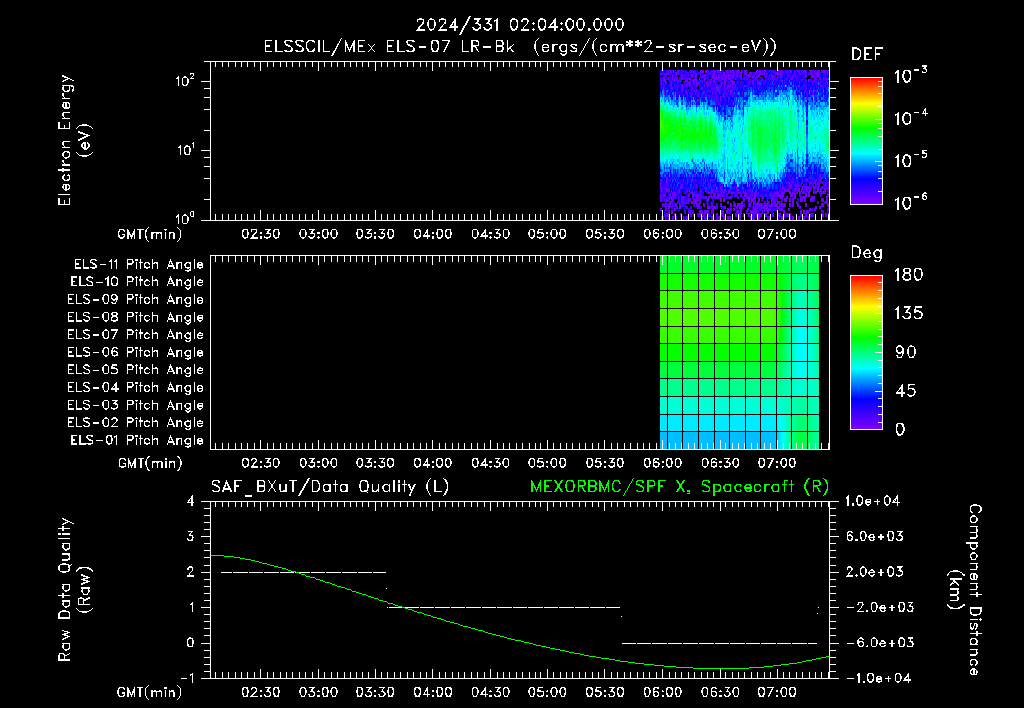Click the 10^-6 label on the DEF color bar
Image resolution: width=1024 pixels, height=708 pixels.
click(910, 202)
